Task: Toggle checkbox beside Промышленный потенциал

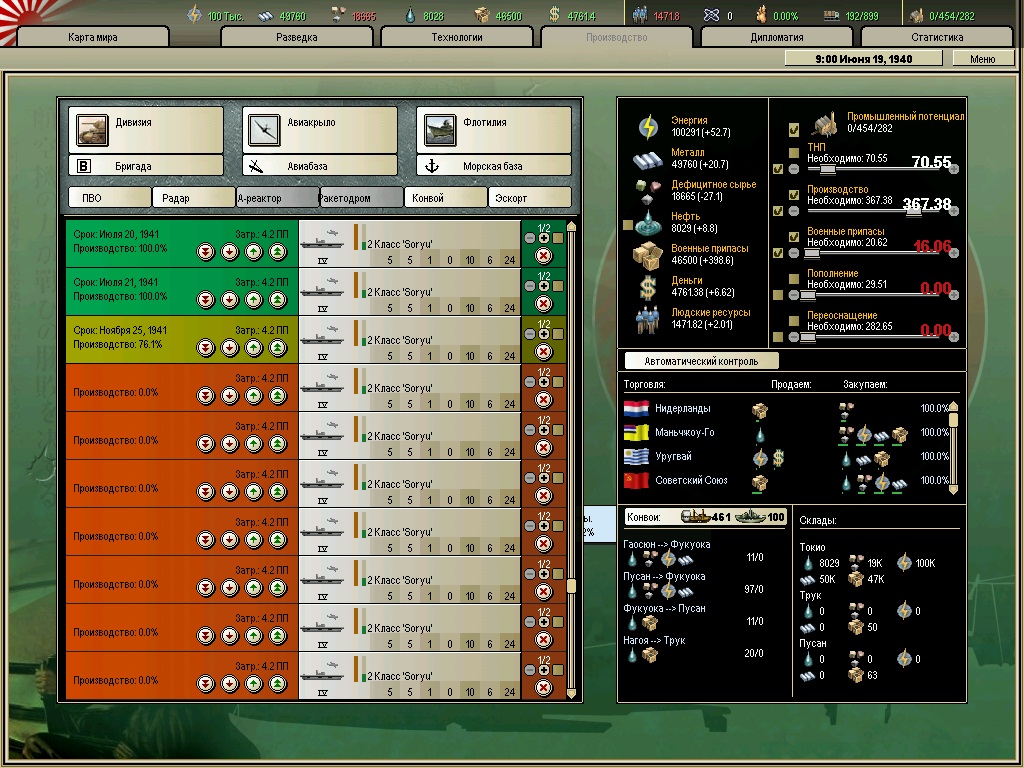Action: tap(794, 130)
